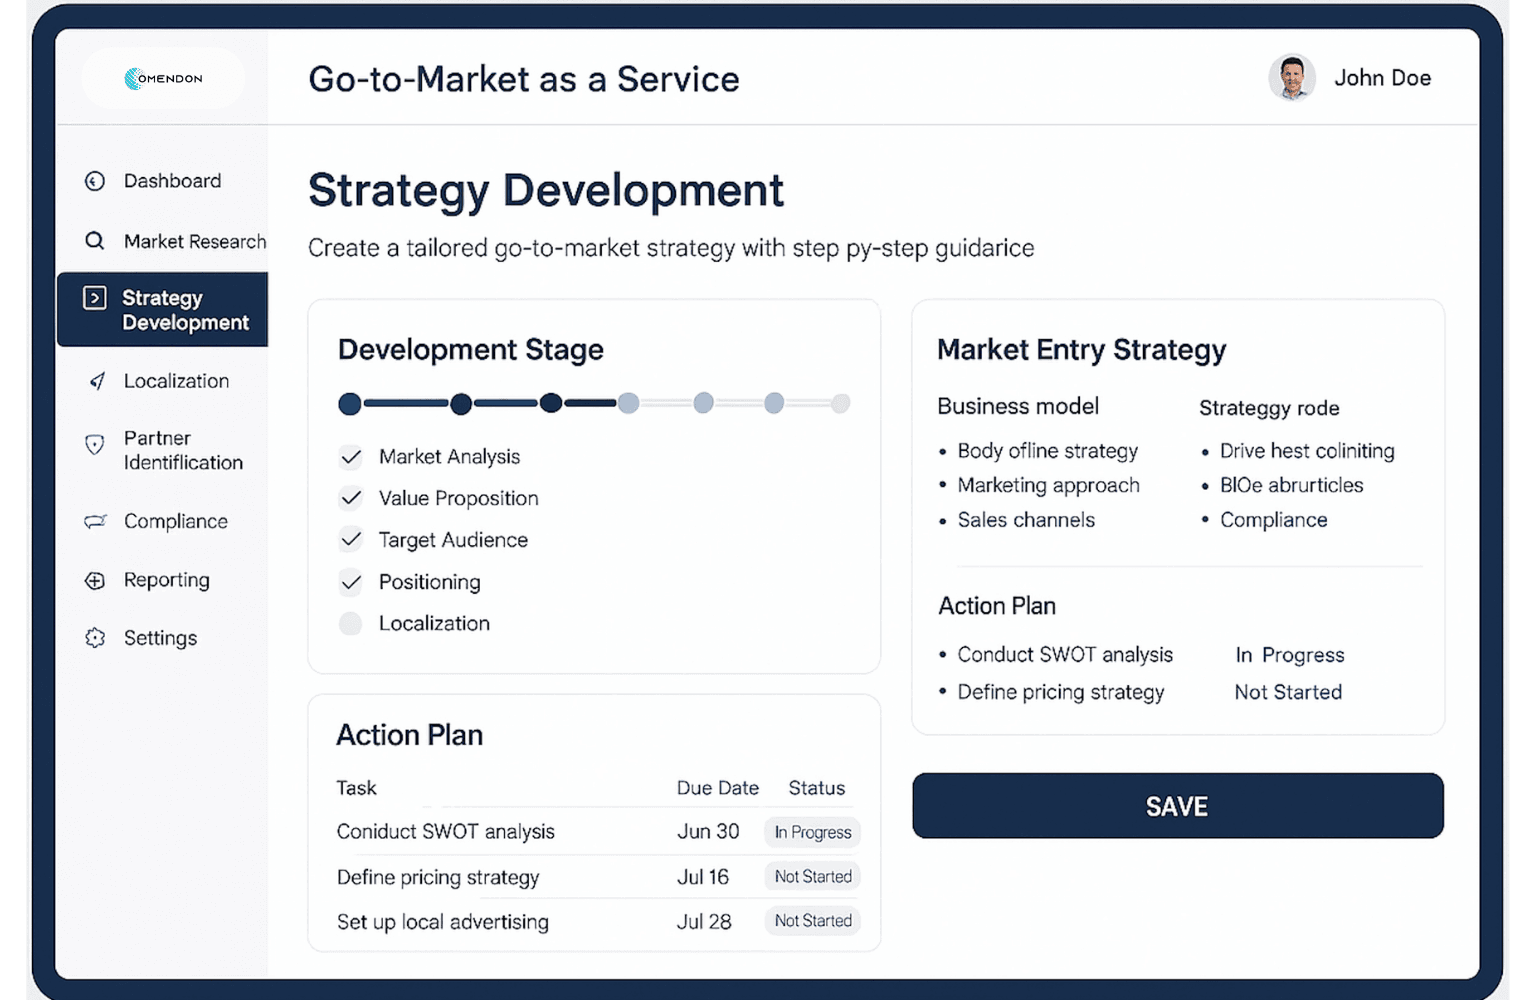This screenshot has height=1000, width=1536.
Task: Select the In Progress status badge
Action: click(812, 831)
